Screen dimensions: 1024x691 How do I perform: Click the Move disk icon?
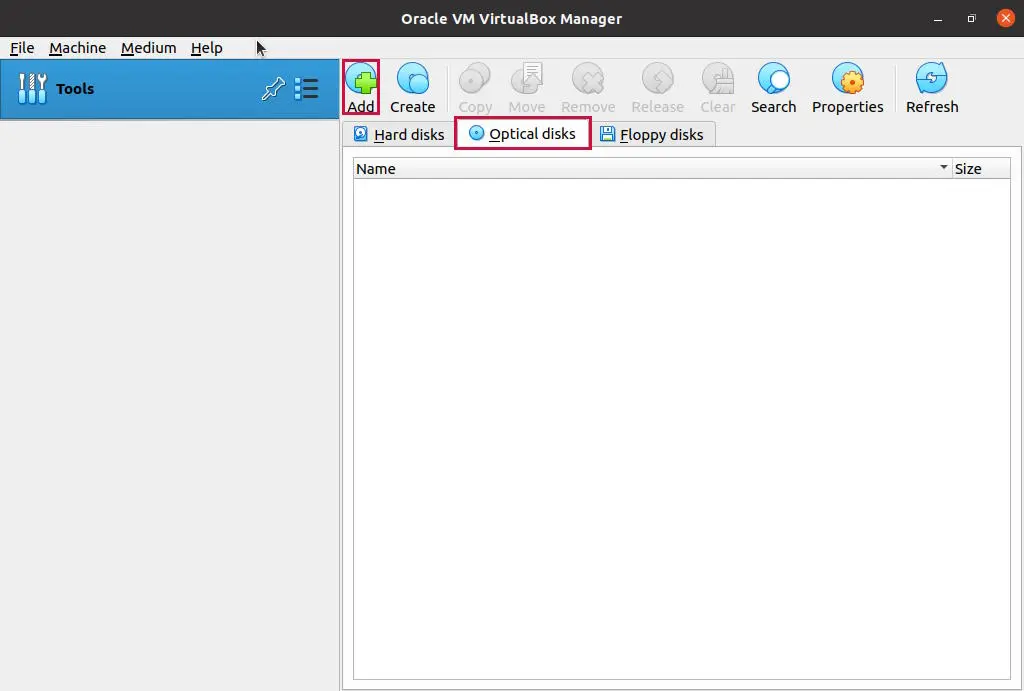[526, 85]
